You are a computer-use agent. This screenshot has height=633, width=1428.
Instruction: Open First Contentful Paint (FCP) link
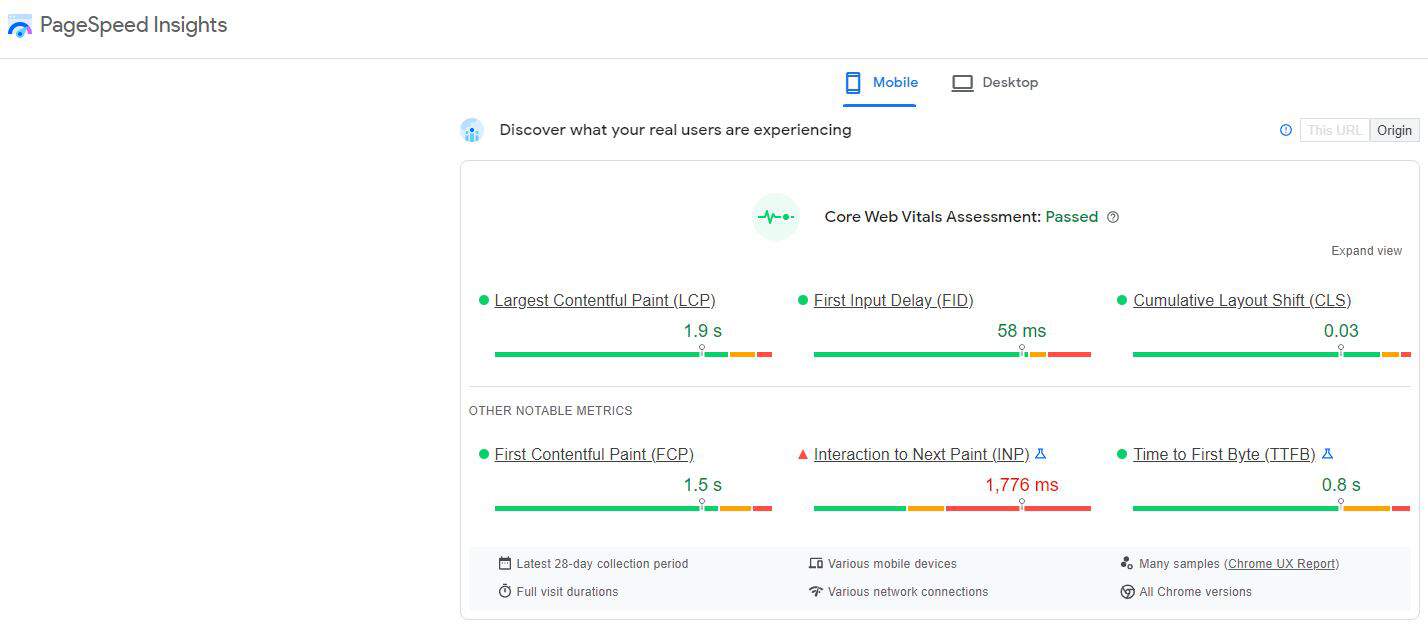click(x=594, y=454)
